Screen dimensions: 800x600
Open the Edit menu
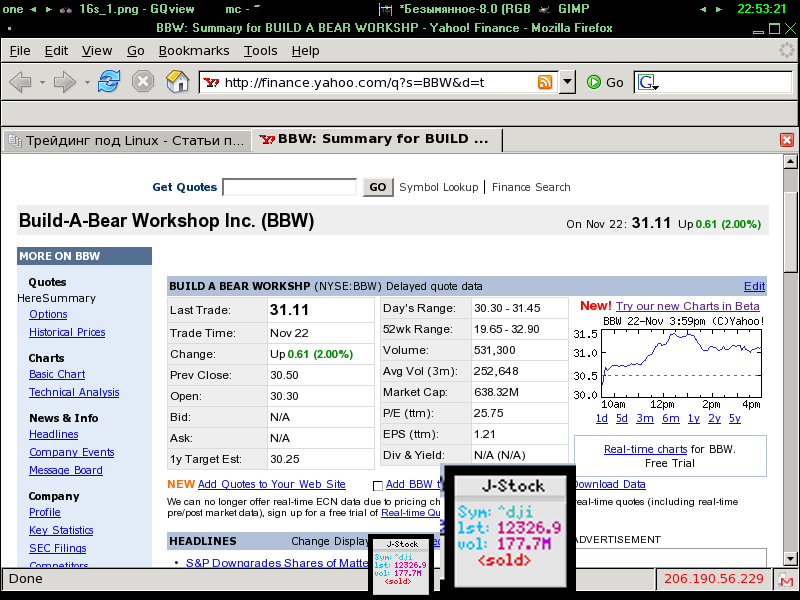(56, 51)
